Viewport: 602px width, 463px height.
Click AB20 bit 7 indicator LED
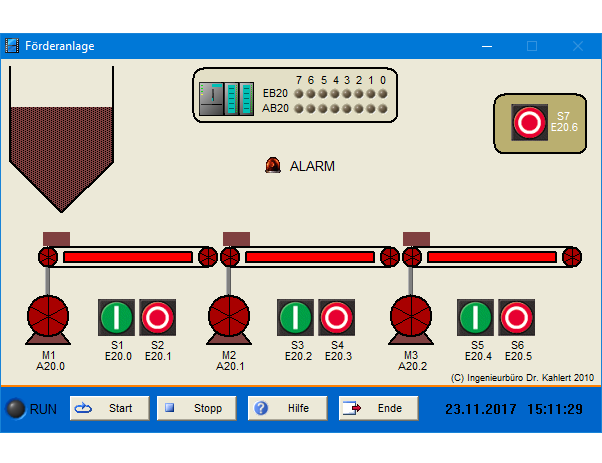(299, 109)
